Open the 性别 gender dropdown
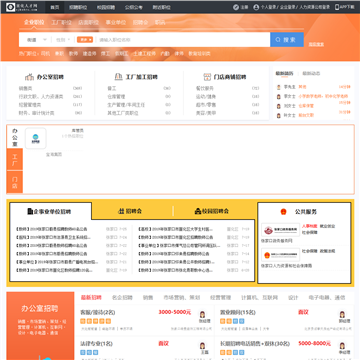 point(63,40)
